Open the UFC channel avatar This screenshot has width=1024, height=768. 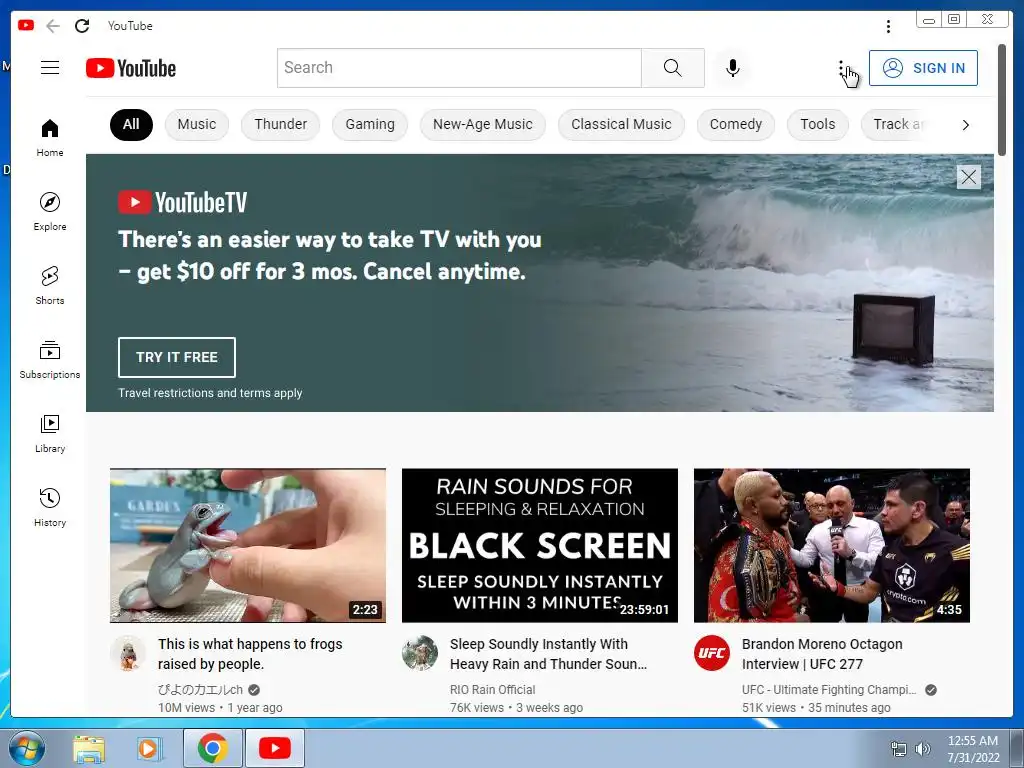(712, 653)
